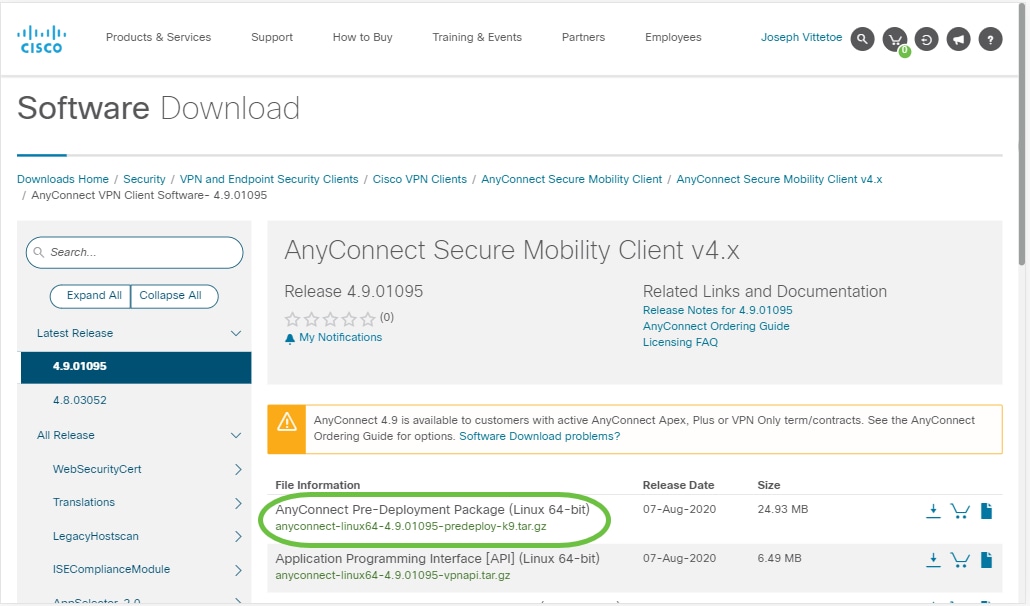Collapse the Latest Release section
The width and height of the screenshot is (1030, 606).
pyautogui.click(x=236, y=334)
